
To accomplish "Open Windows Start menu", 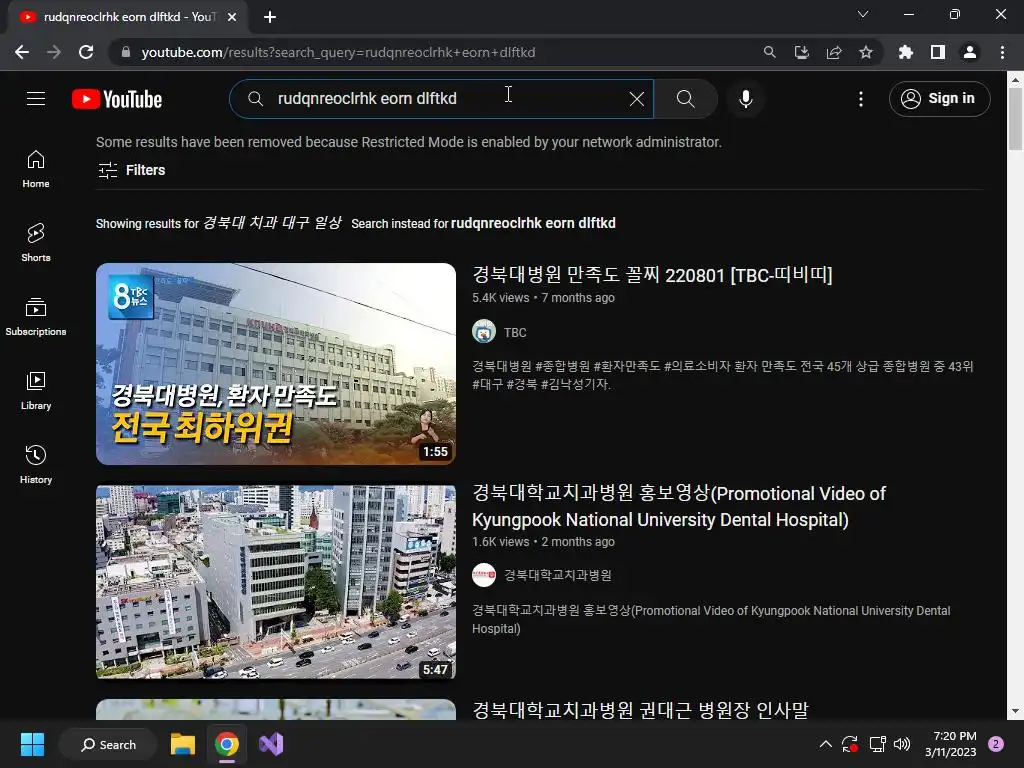I will [x=32, y=744].
